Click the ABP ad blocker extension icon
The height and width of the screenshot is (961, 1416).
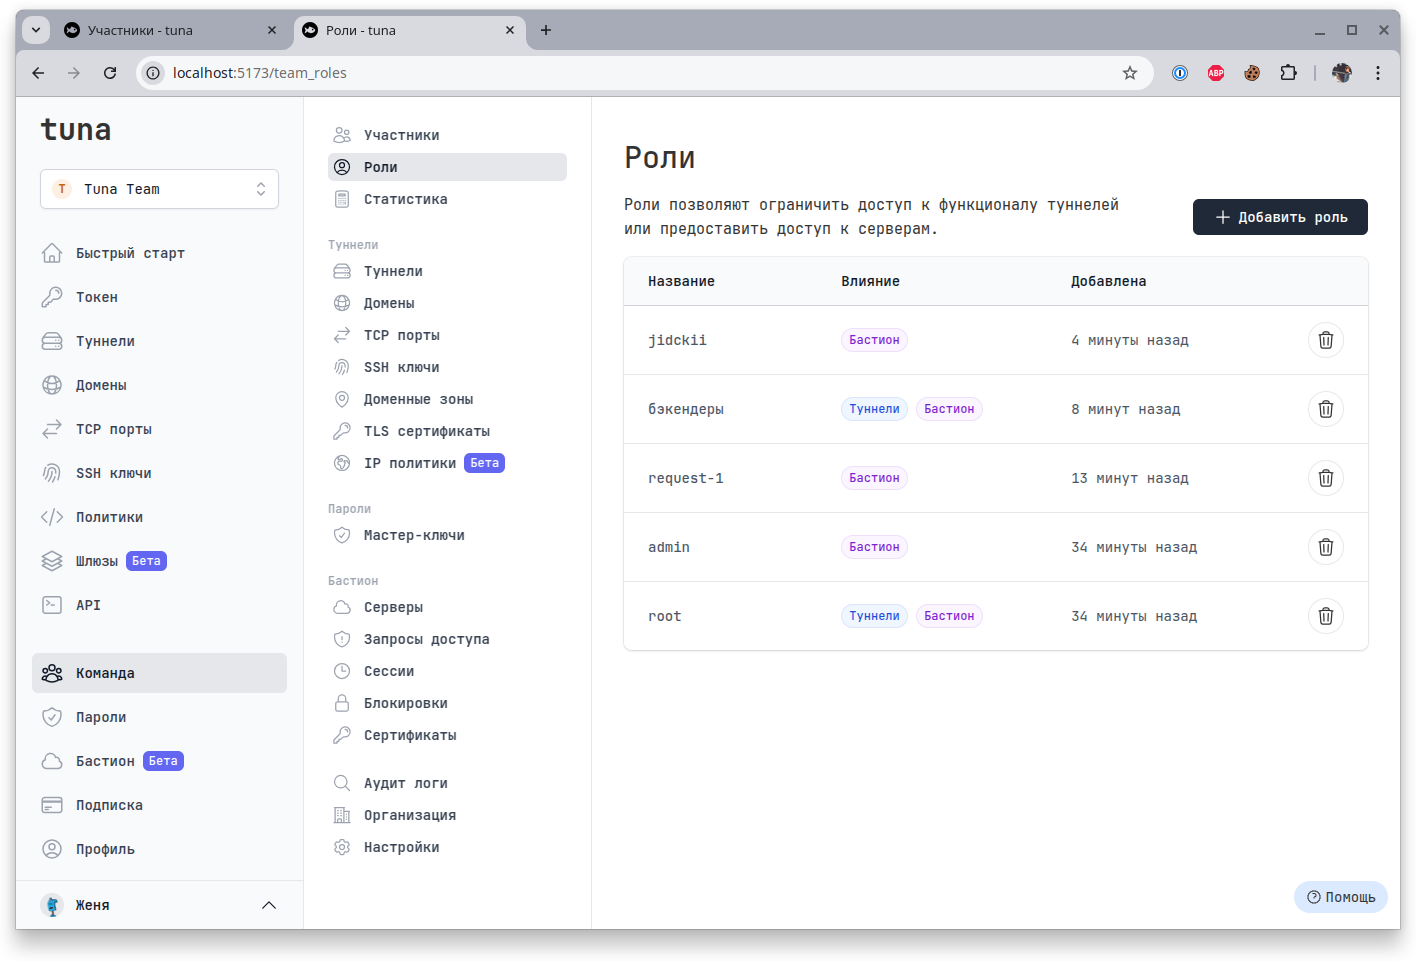1216,73
